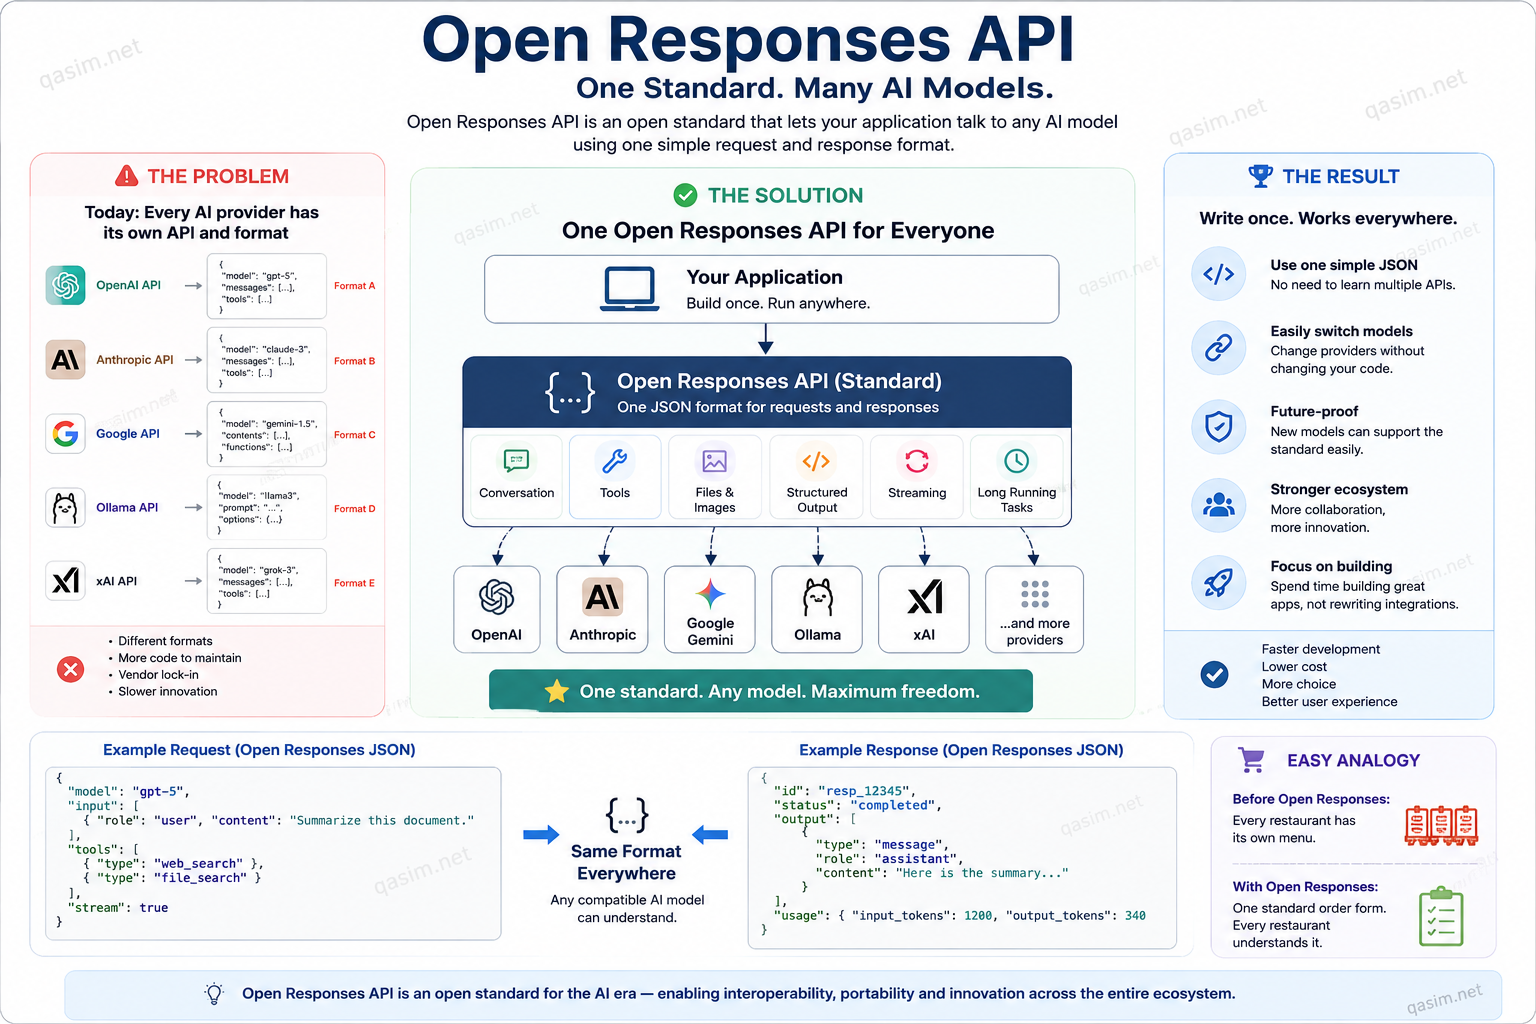Viewport: 1536px width, 1024px height.
Task: Click the Example Response heading
Action: point(961,750)
